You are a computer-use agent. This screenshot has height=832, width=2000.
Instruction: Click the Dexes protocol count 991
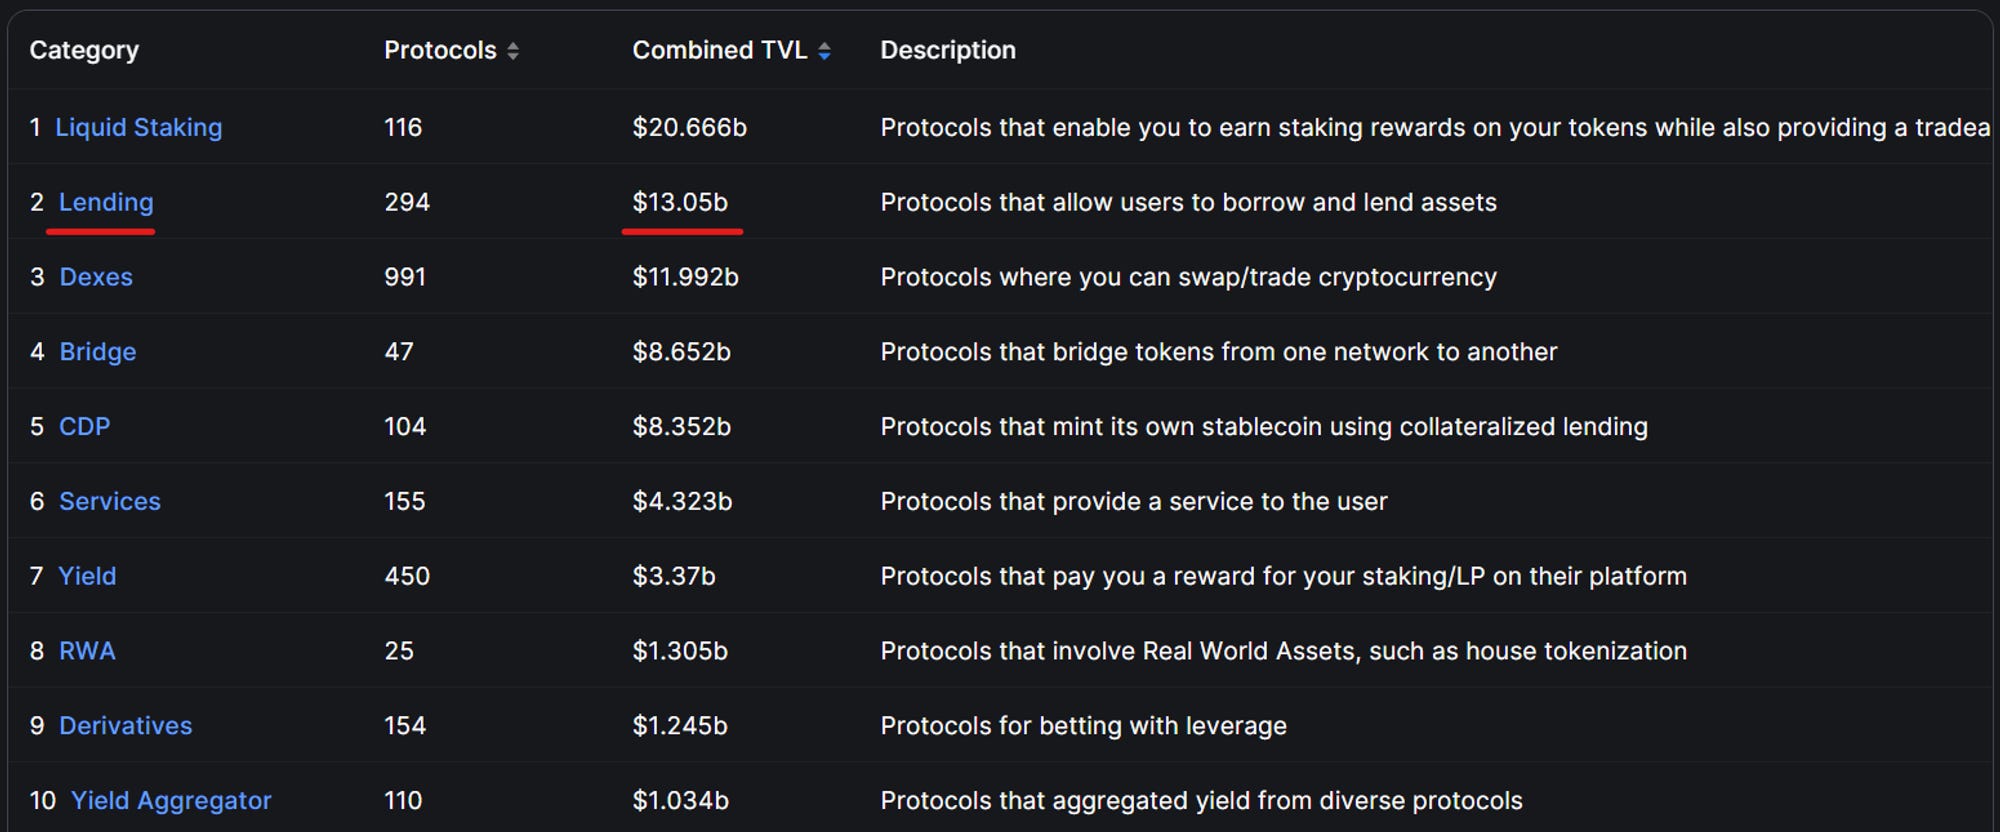point(405,277)
